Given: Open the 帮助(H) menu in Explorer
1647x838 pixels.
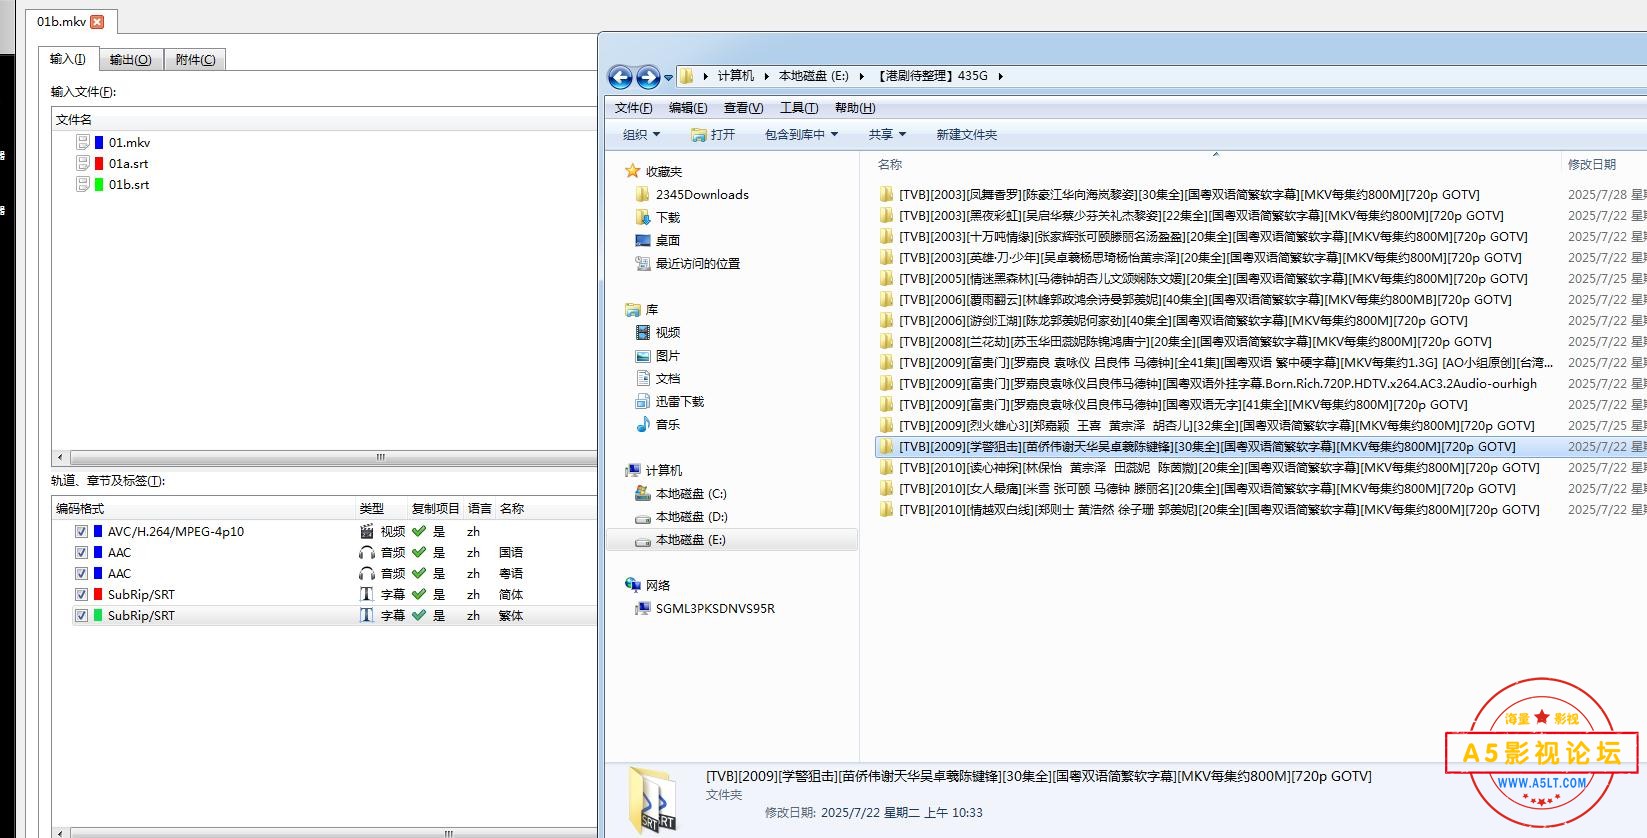Looking at the screenshot, I should coord(855,108).
